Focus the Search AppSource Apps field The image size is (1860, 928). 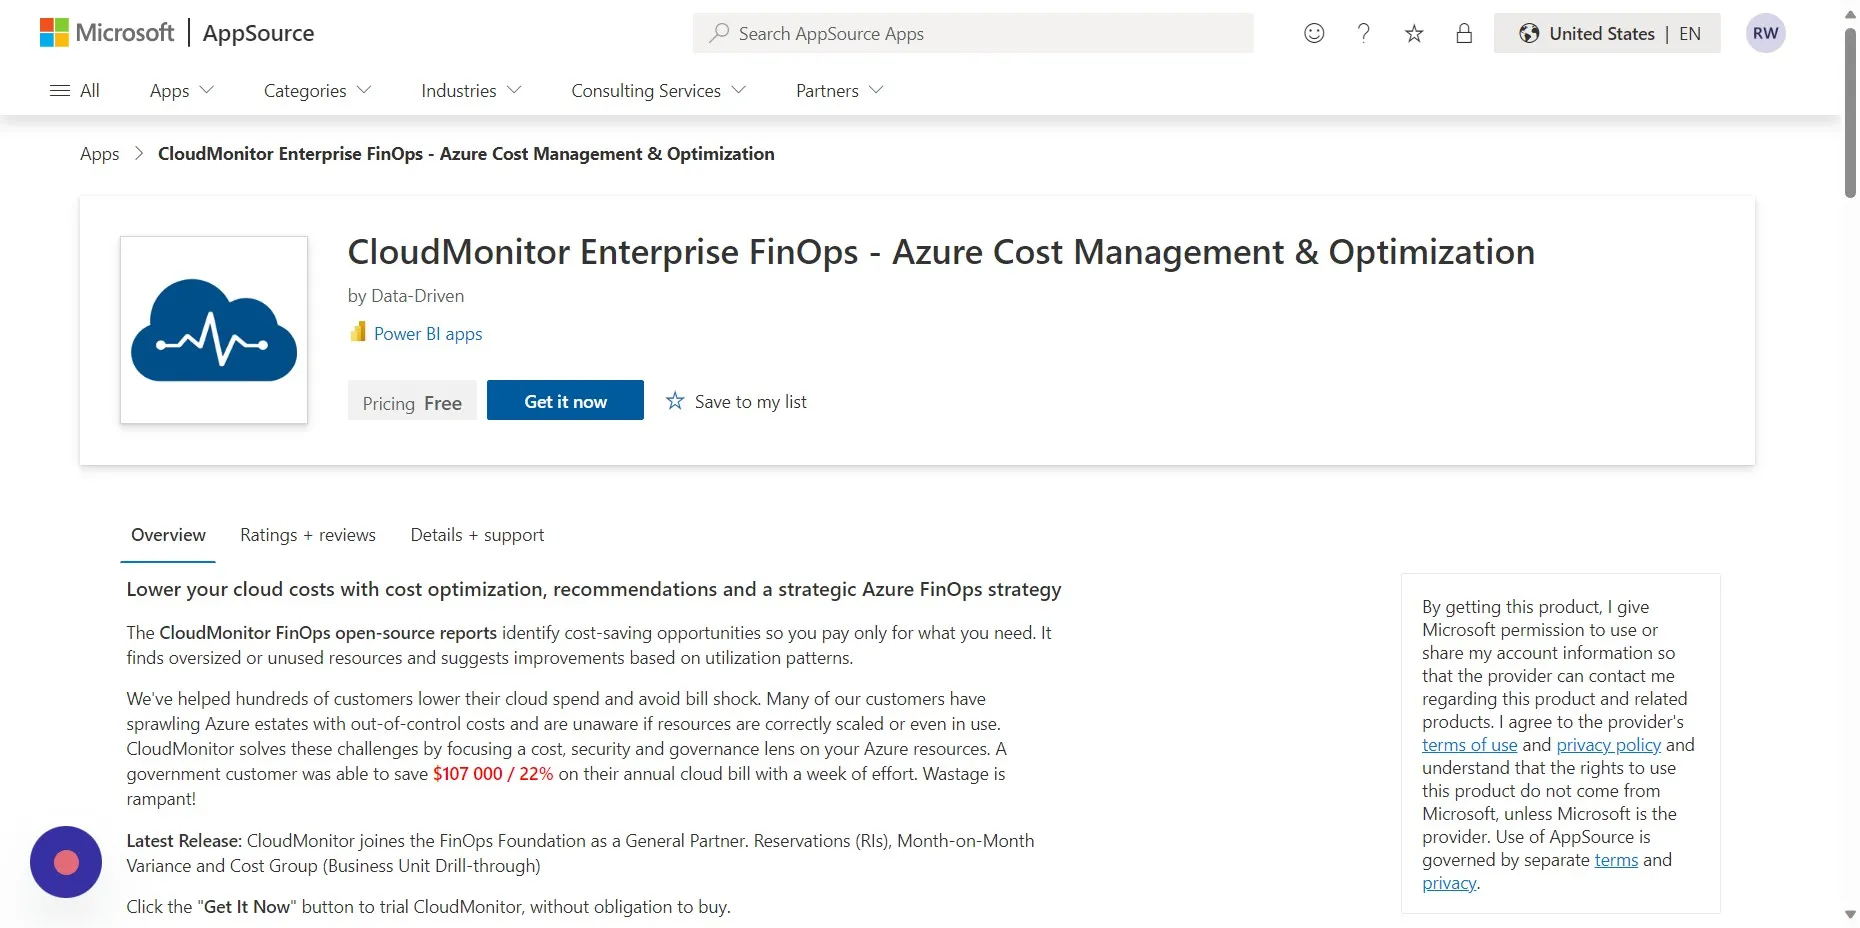tap(973, 33)
